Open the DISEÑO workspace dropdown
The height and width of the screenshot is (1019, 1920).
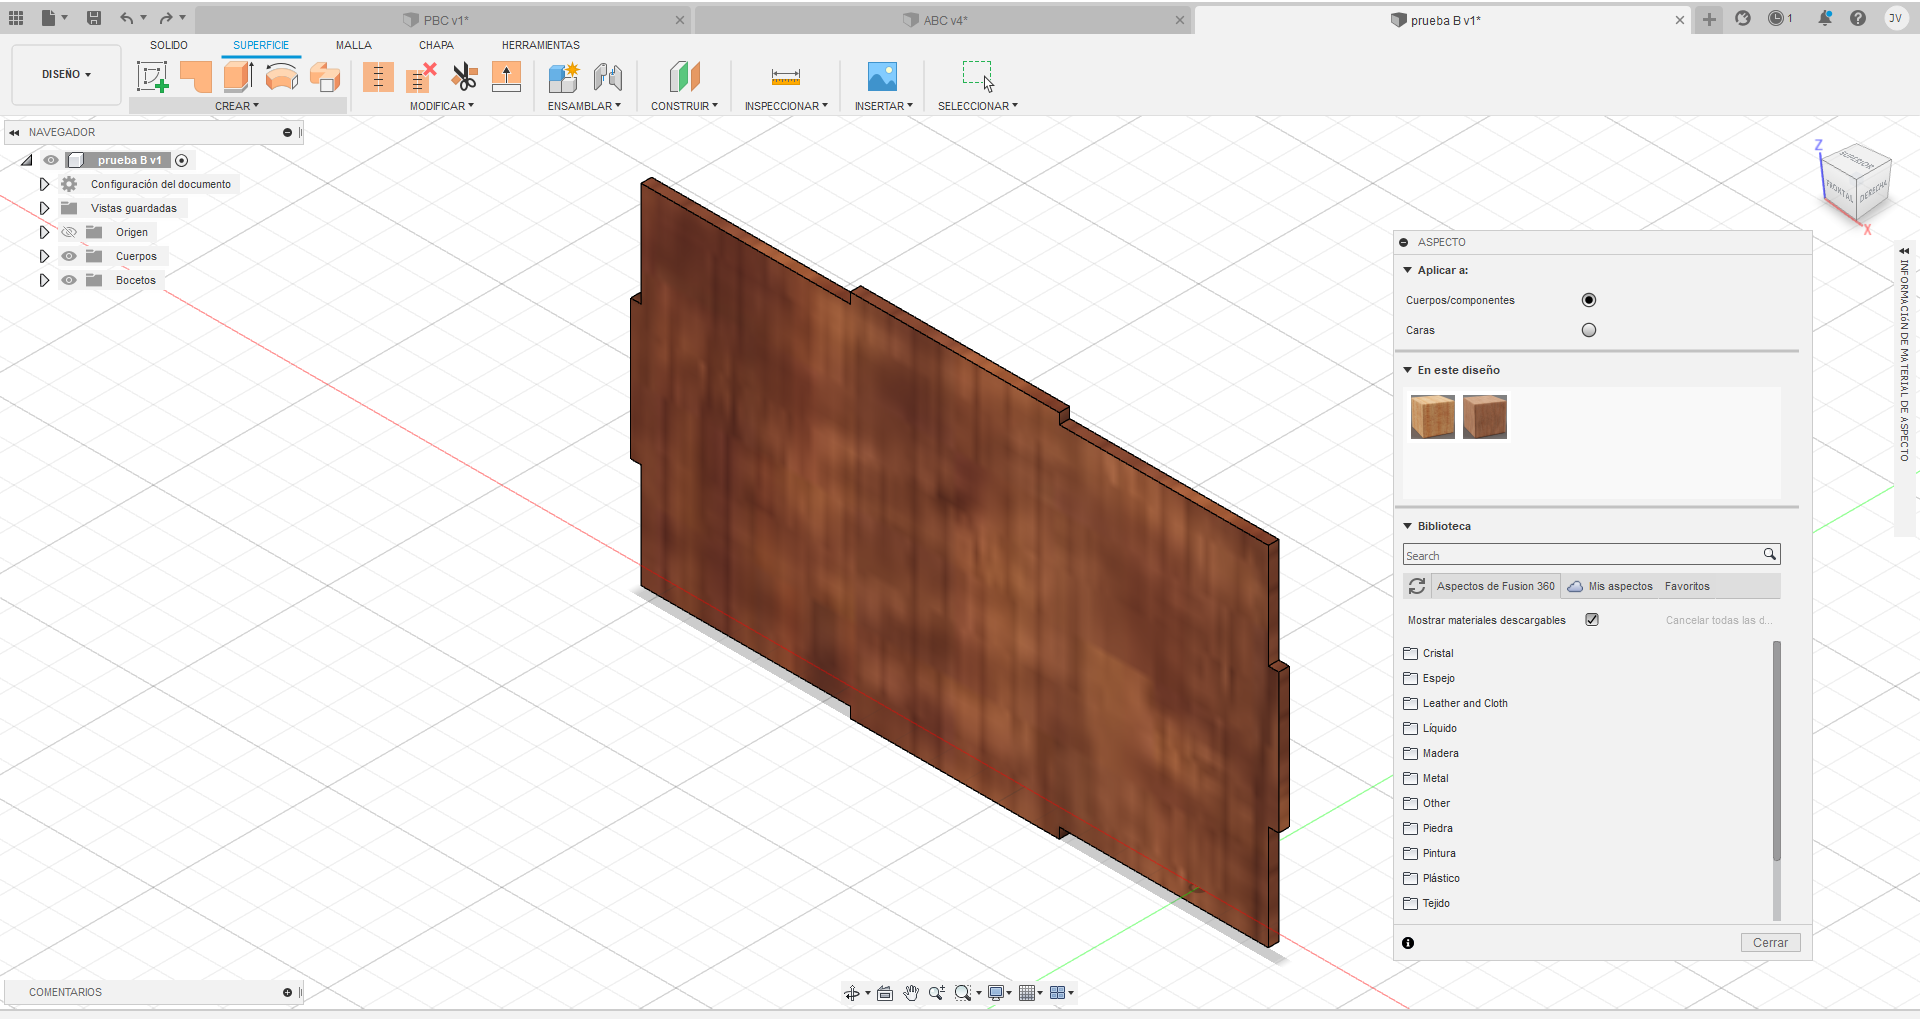tap(66, 75)
